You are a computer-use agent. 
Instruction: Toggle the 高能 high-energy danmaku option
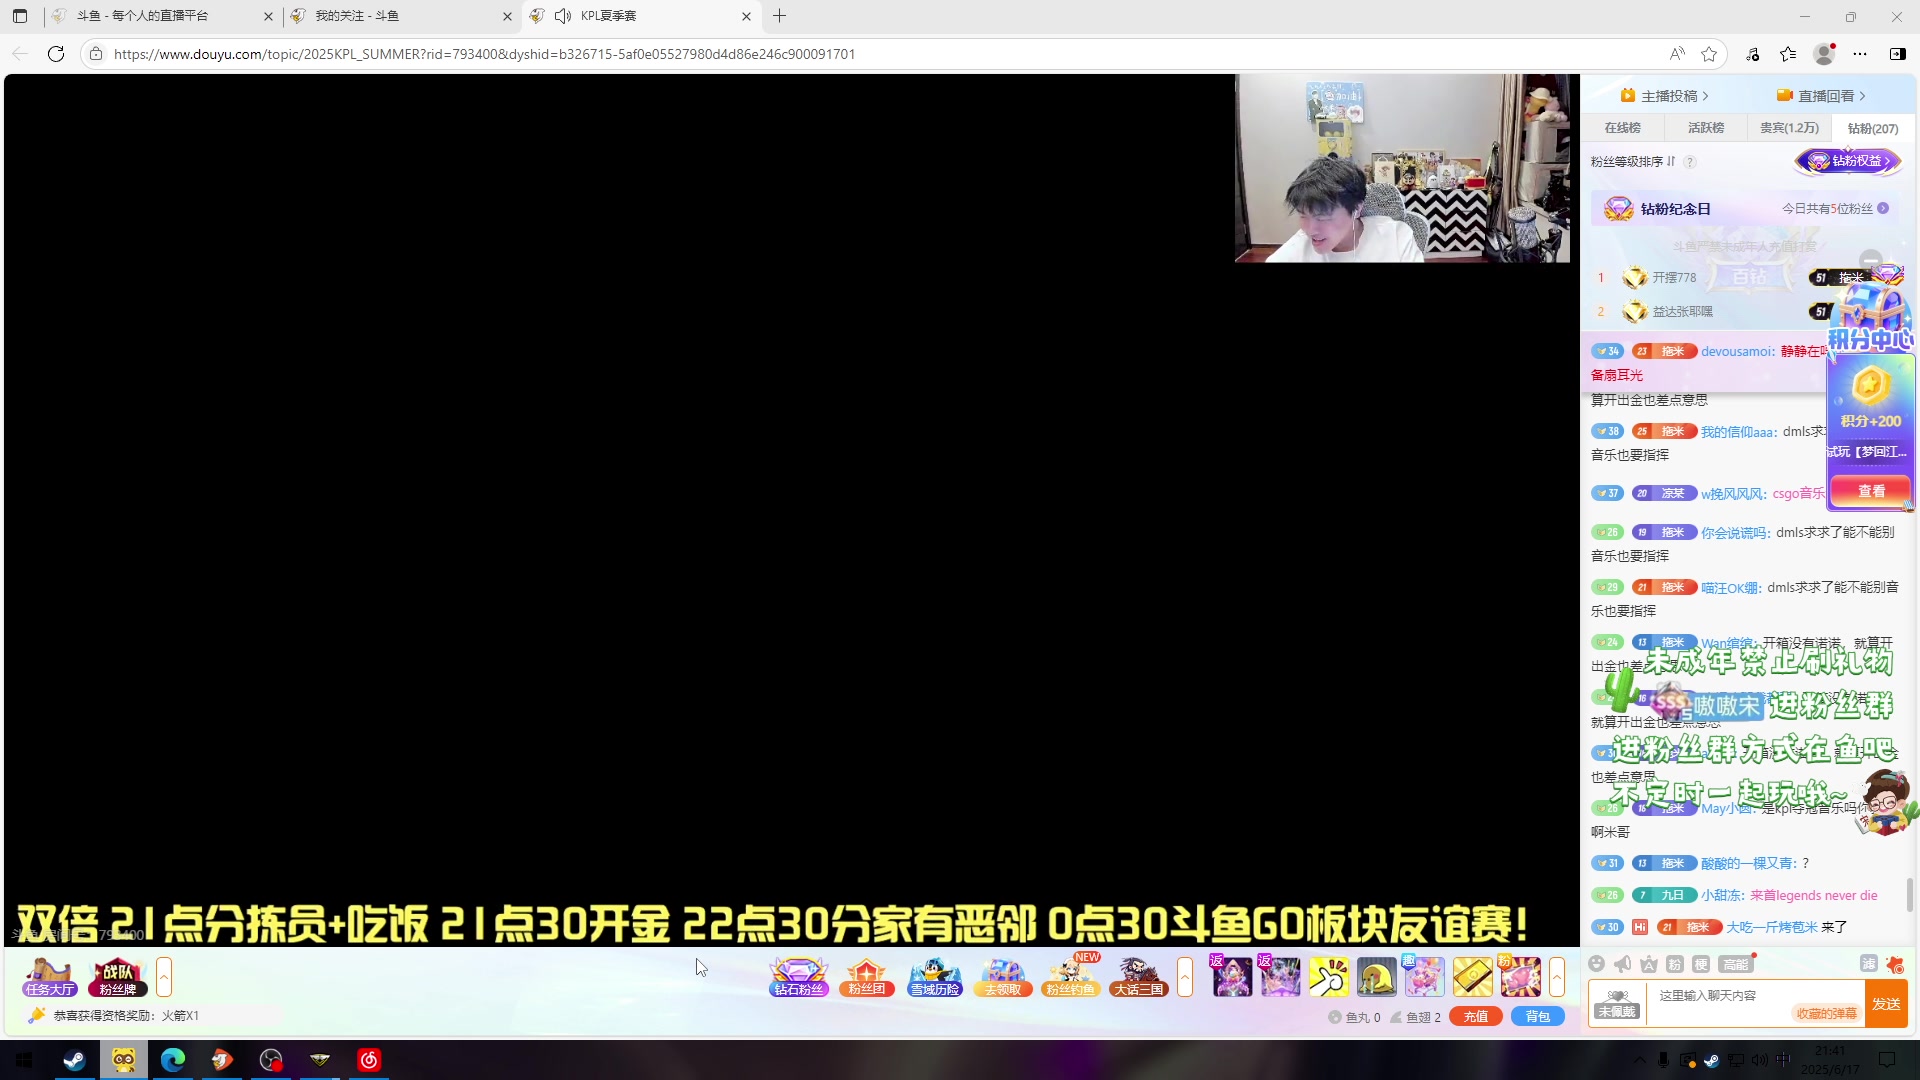(x=1736, y=964)
